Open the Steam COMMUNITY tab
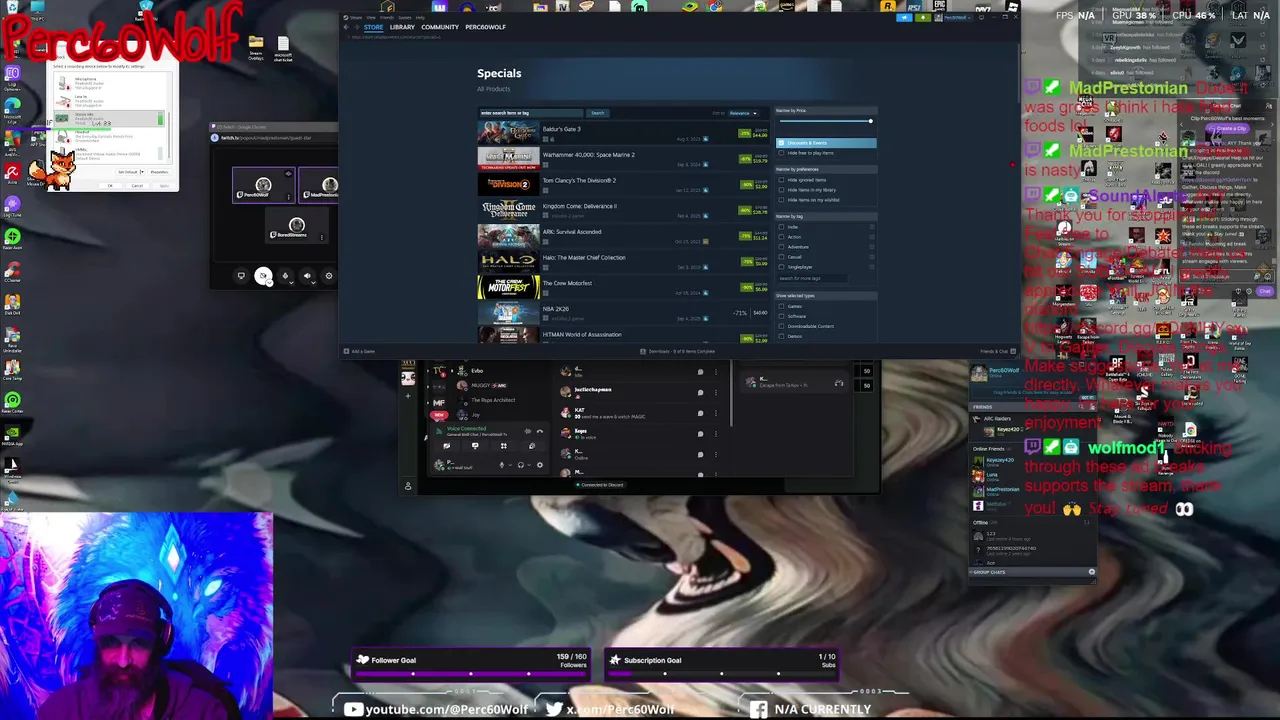 click(x=440, y=27)
